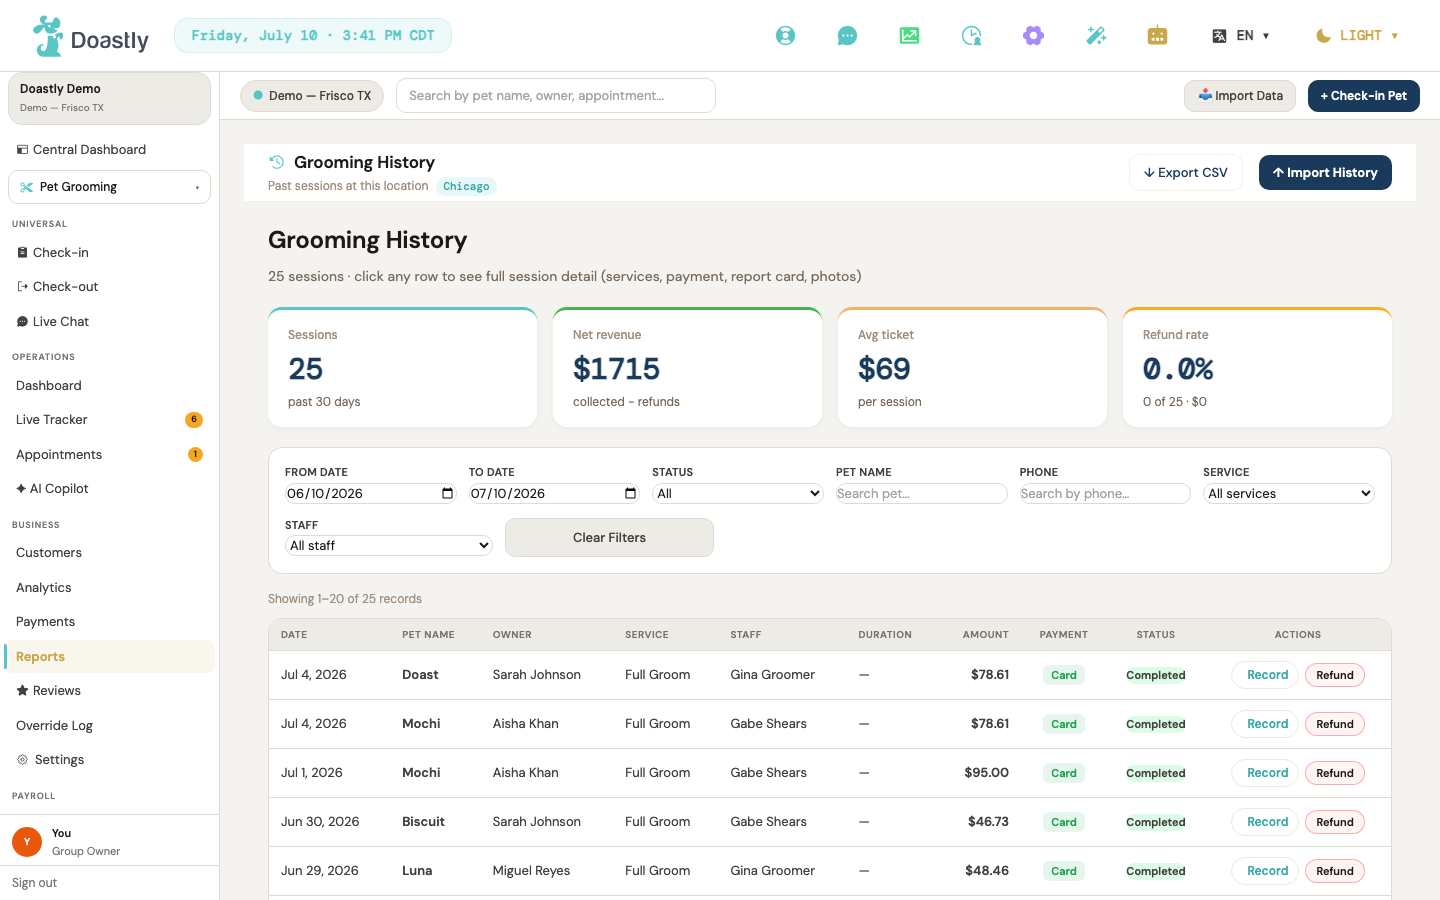Click the Phone search field

[x=1105, y=493]
